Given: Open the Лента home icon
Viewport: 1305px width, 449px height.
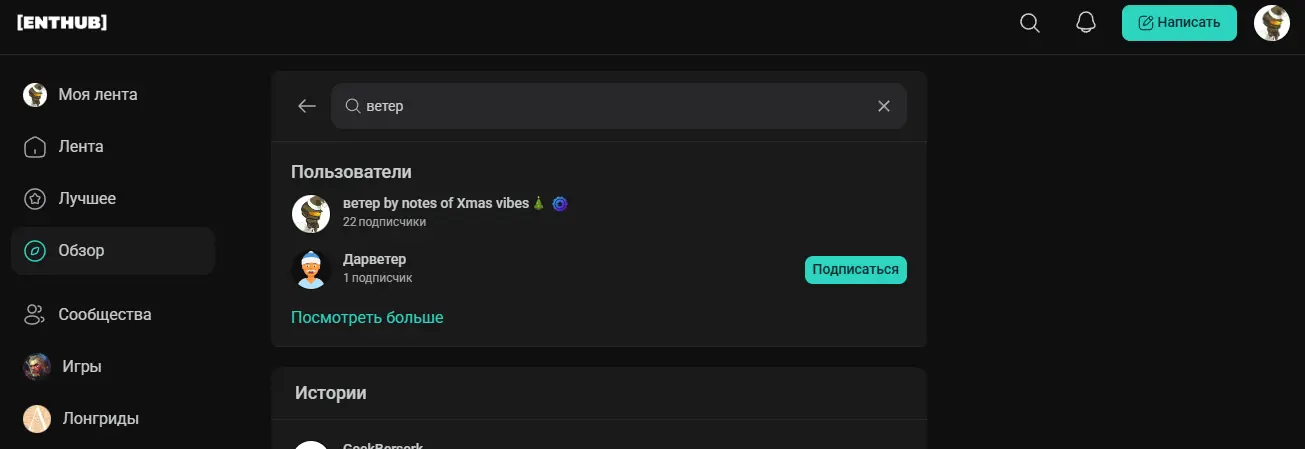Looking at the screenshot, I should [35, 147].
